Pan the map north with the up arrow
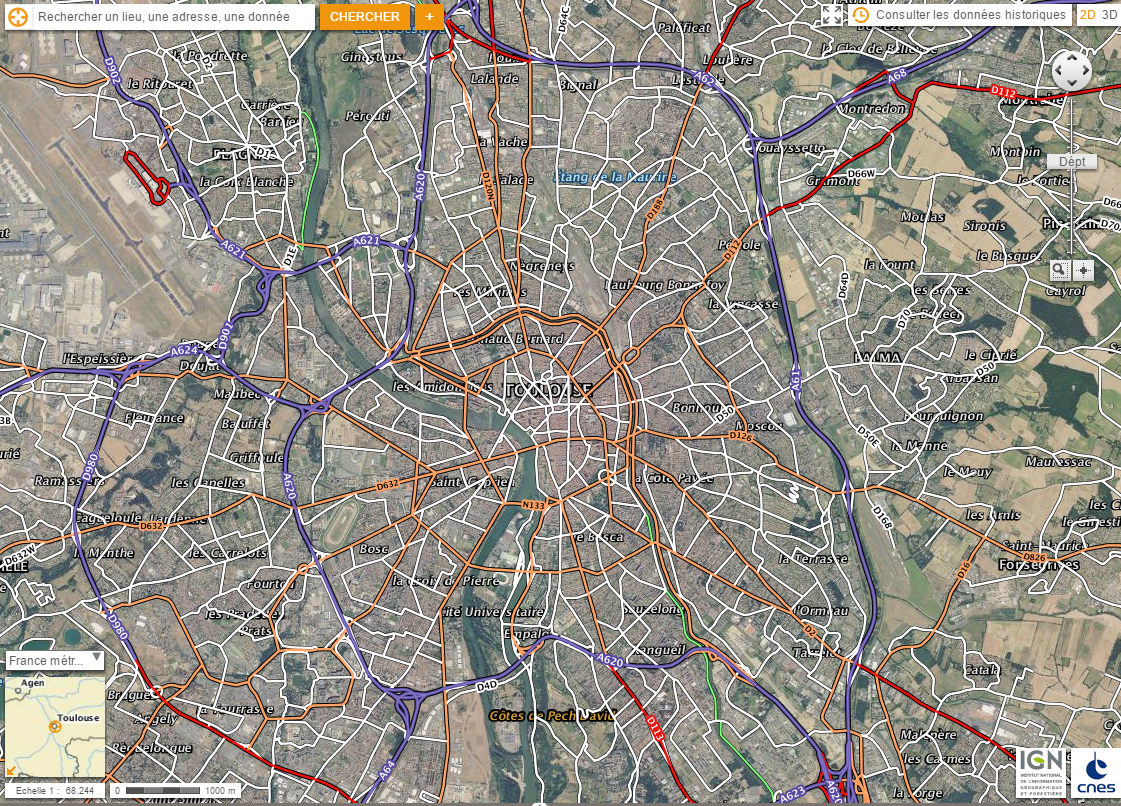 pyautogui.click(x=1071, y=57)
